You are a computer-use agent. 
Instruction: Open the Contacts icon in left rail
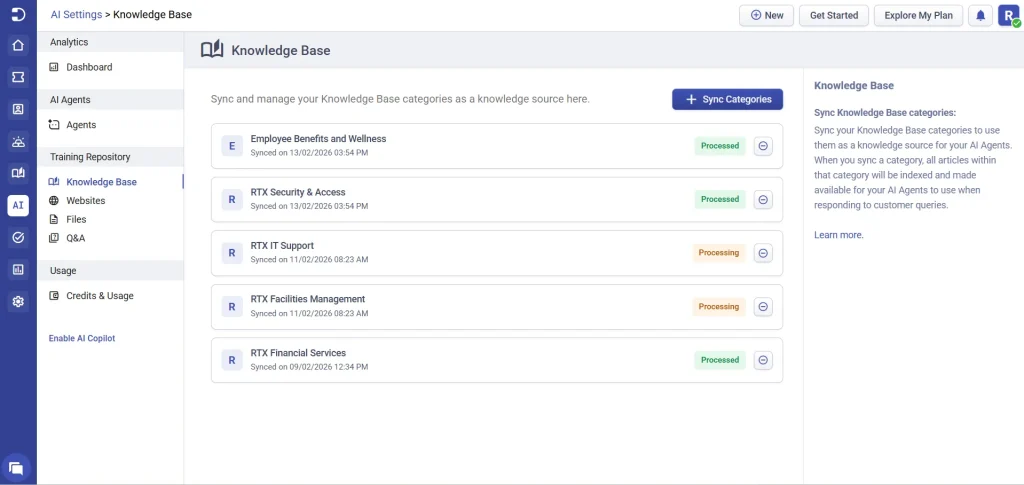[18, 109]
